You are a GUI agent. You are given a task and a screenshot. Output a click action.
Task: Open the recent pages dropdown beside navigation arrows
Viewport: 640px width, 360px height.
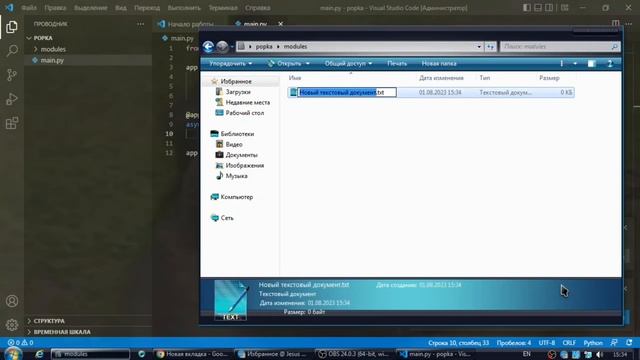[232, 47]
